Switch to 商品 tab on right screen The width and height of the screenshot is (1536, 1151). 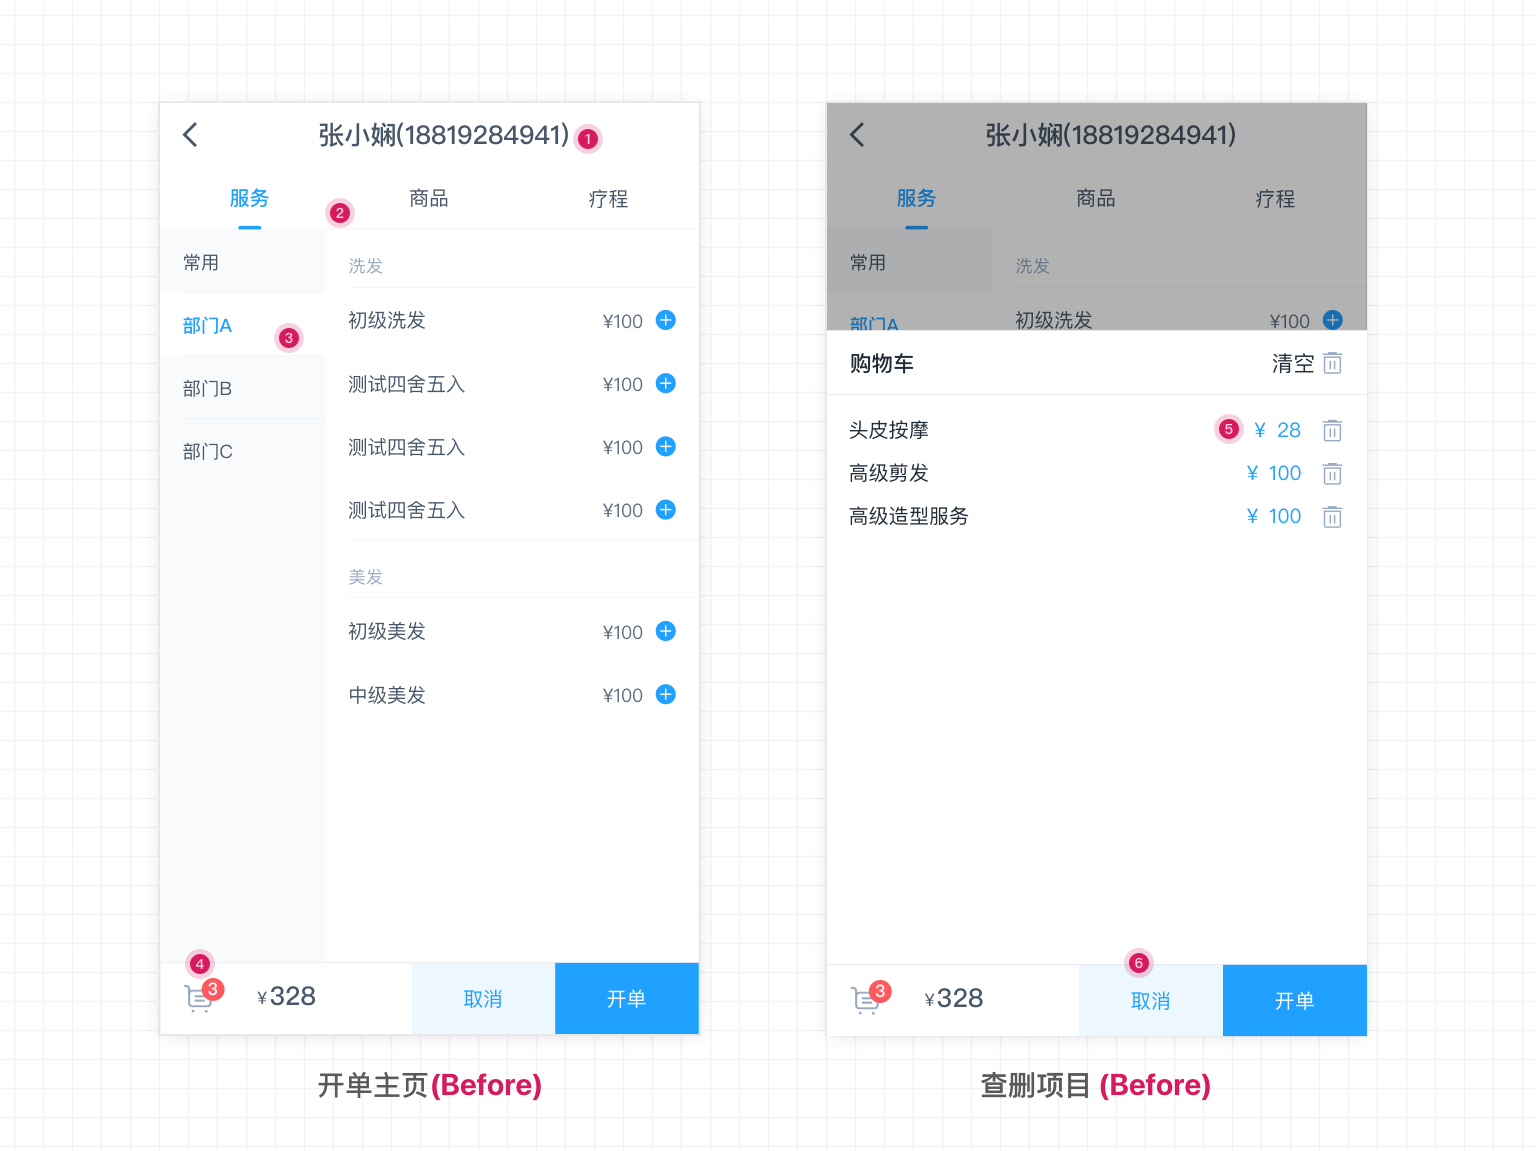[x=1096, y=198]
